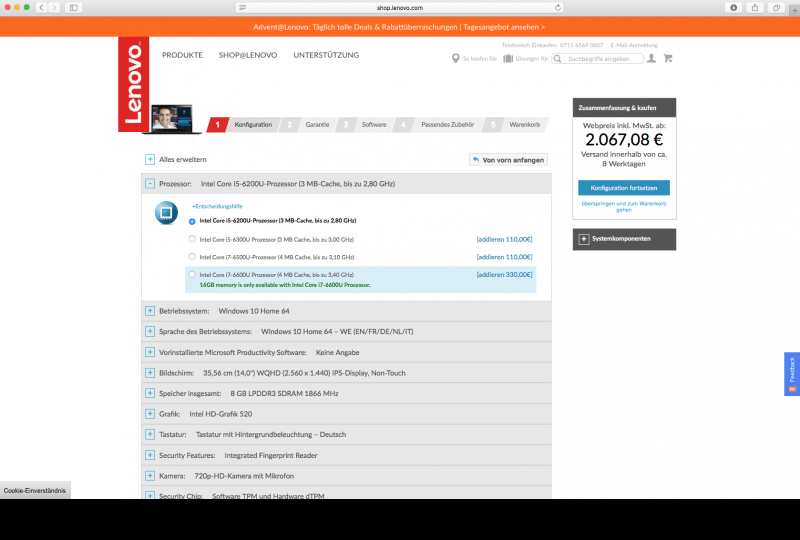Click the Safari back navigation arrow
Screen dimensions: 800x540
coord(42,8)
